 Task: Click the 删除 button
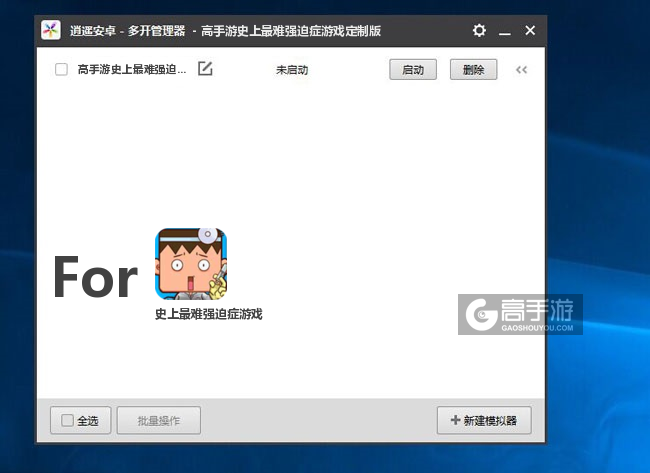[473, 70]
